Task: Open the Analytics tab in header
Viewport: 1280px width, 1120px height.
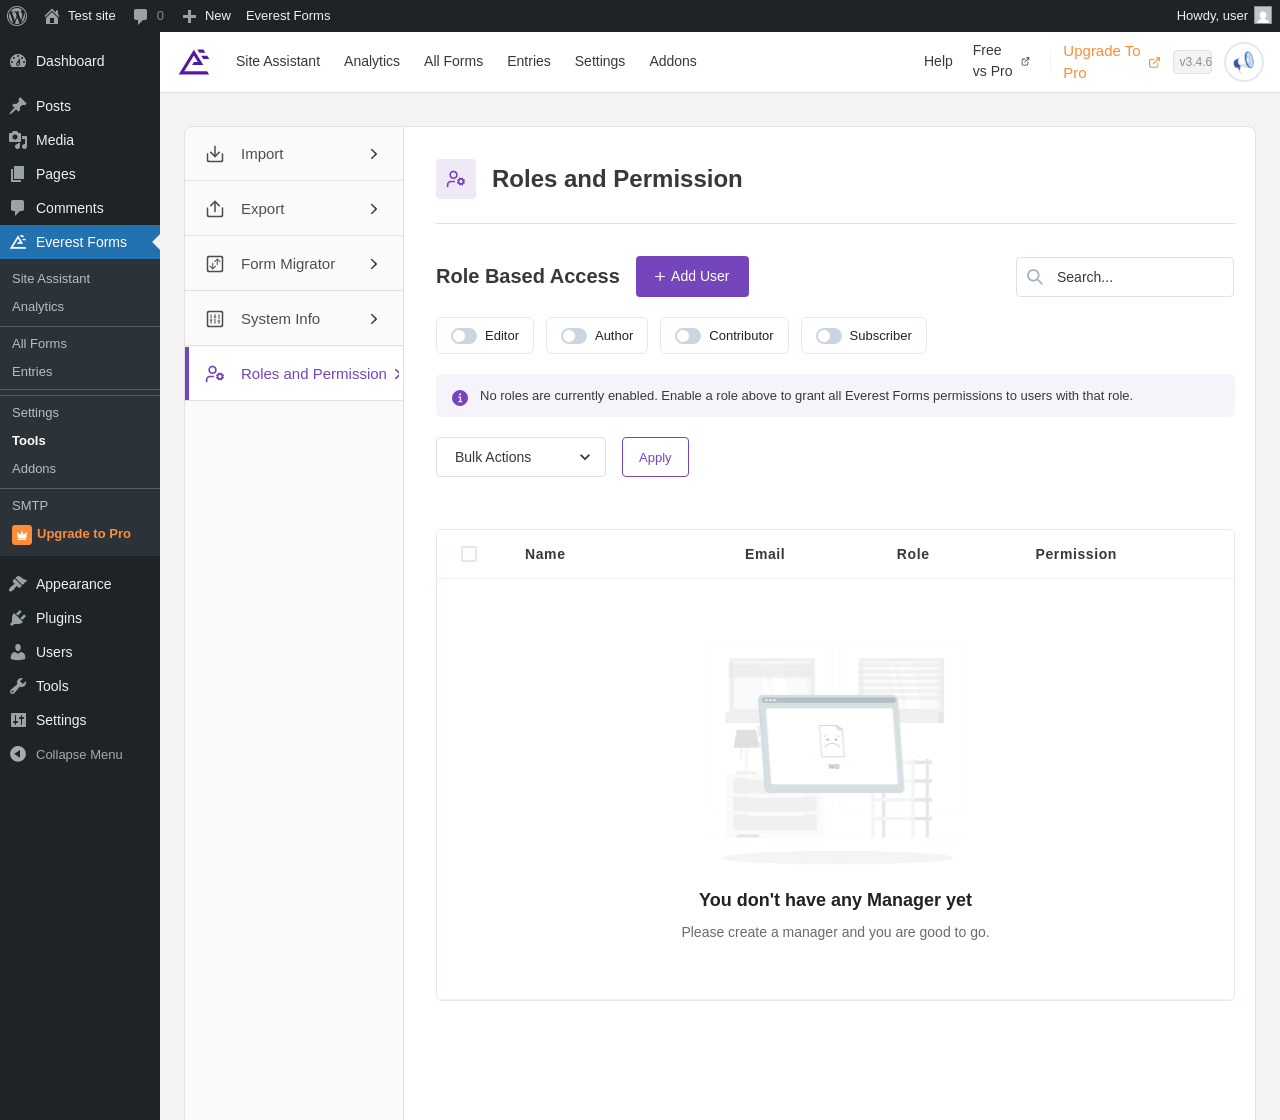Action: coord(372,61)
